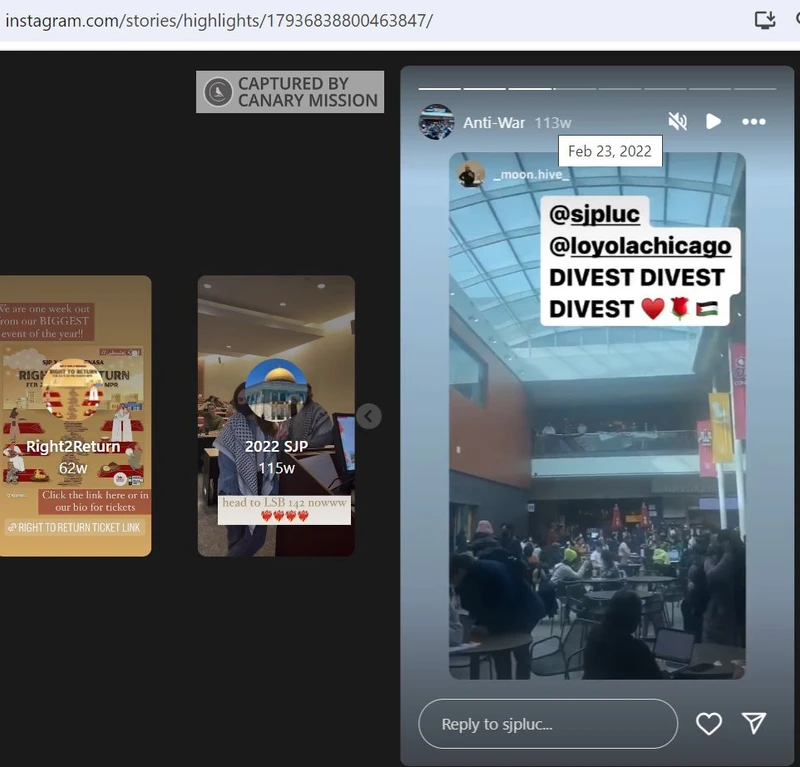800x767 pixels.
Task: Click the _moon.hive_ small avatar
Action: point(471,174)
